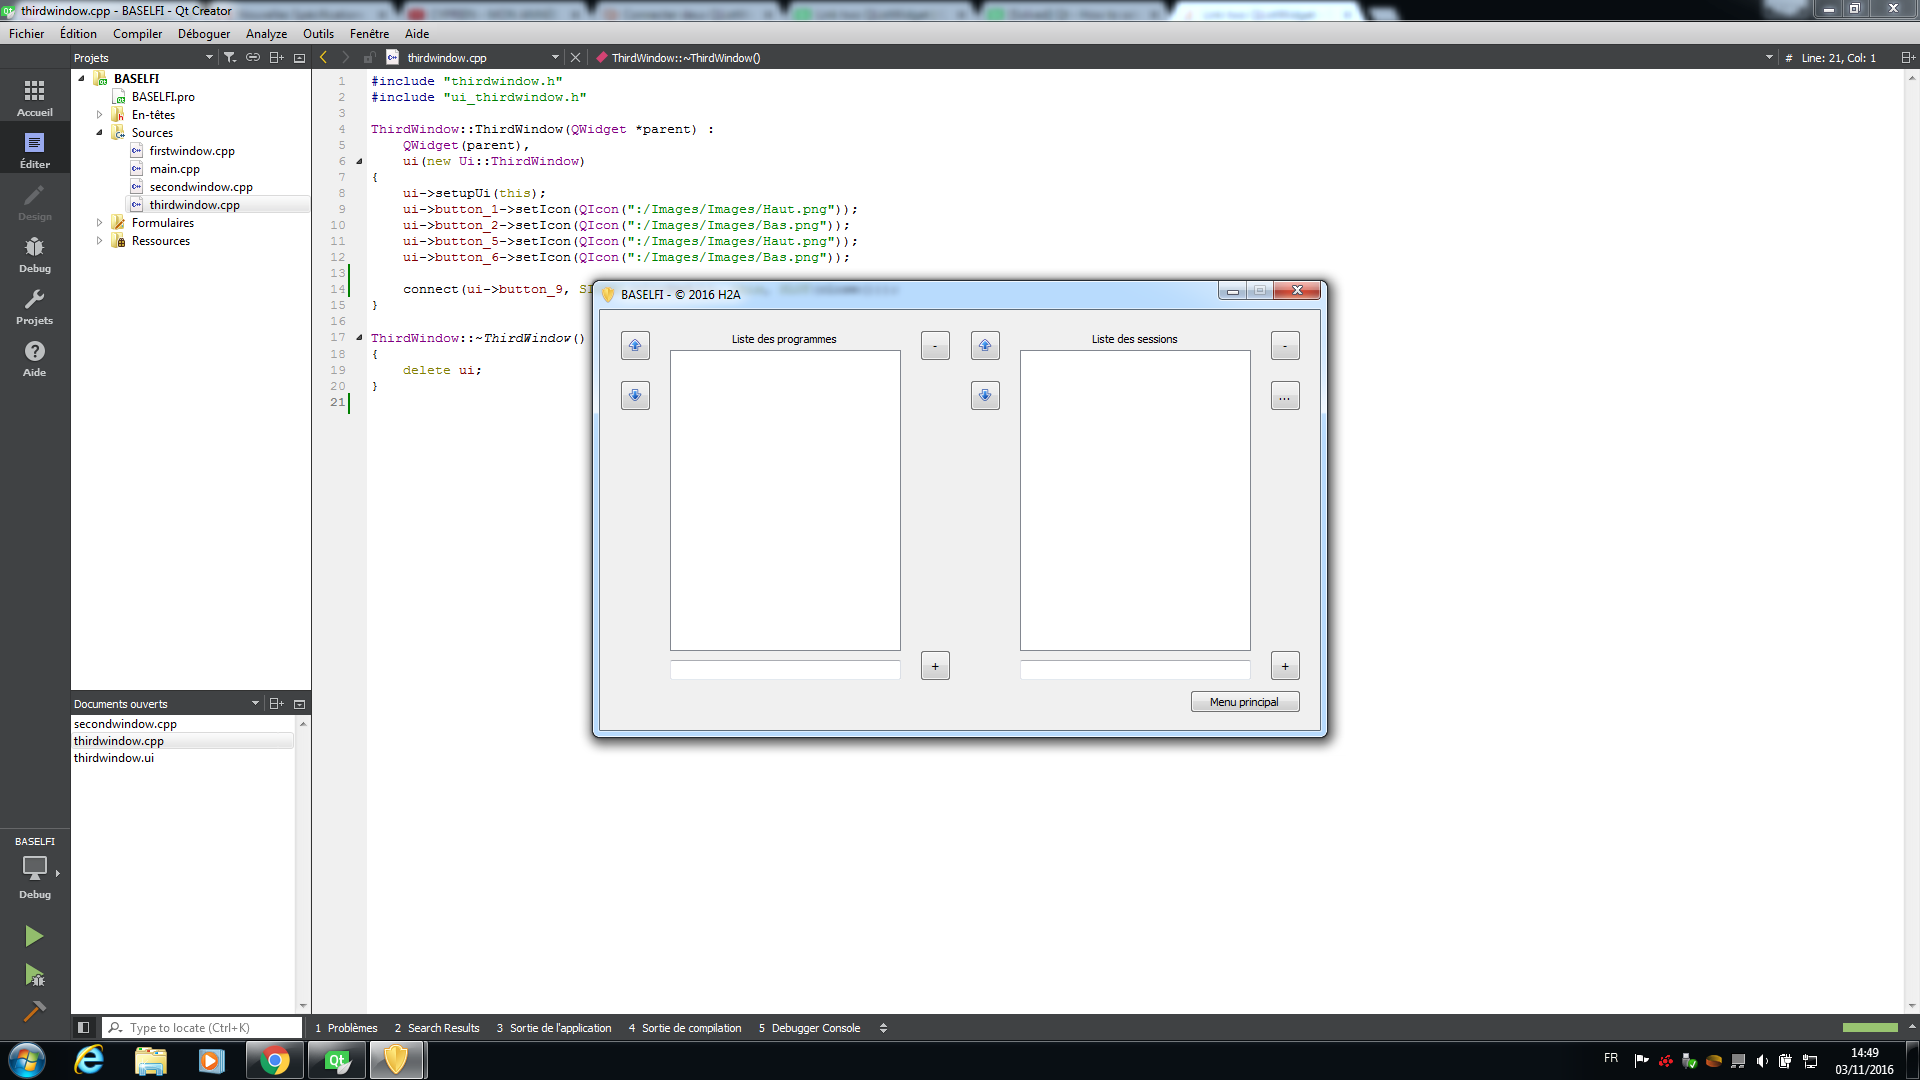Click the Menu principal button
Screen dimensions: 1920x1080
pyautogui.click(x=1244, y=702)
